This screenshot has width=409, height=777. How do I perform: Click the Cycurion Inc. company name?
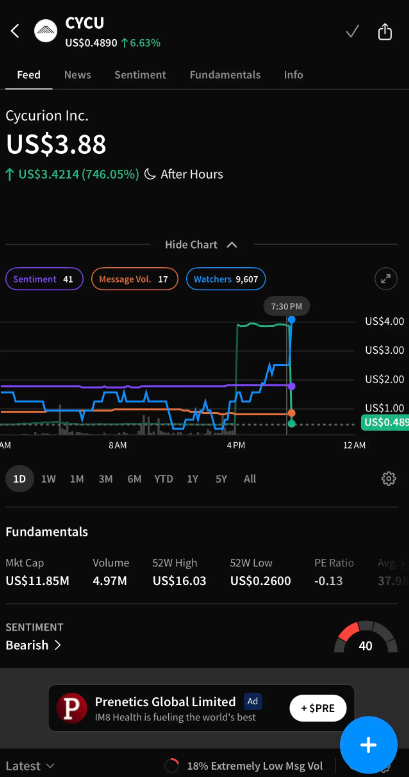(x=47, y=116)
